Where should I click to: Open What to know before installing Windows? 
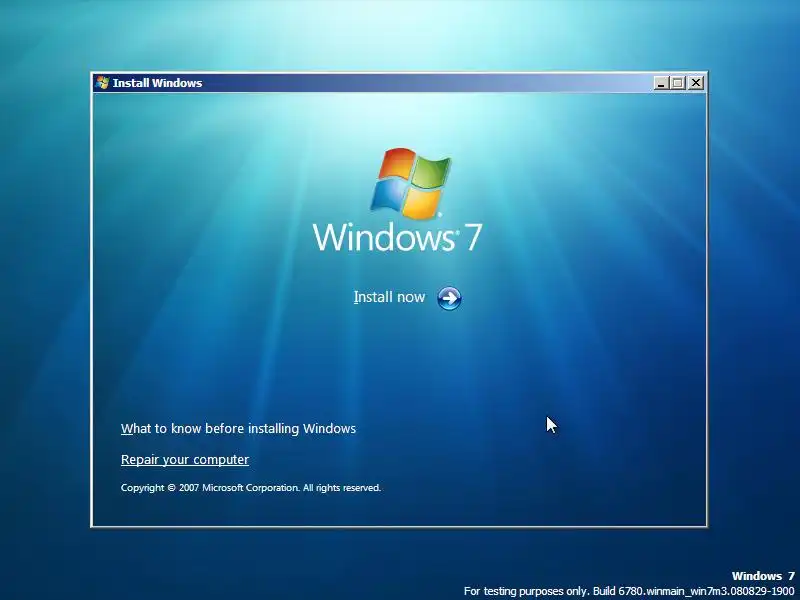pos(238,429)
